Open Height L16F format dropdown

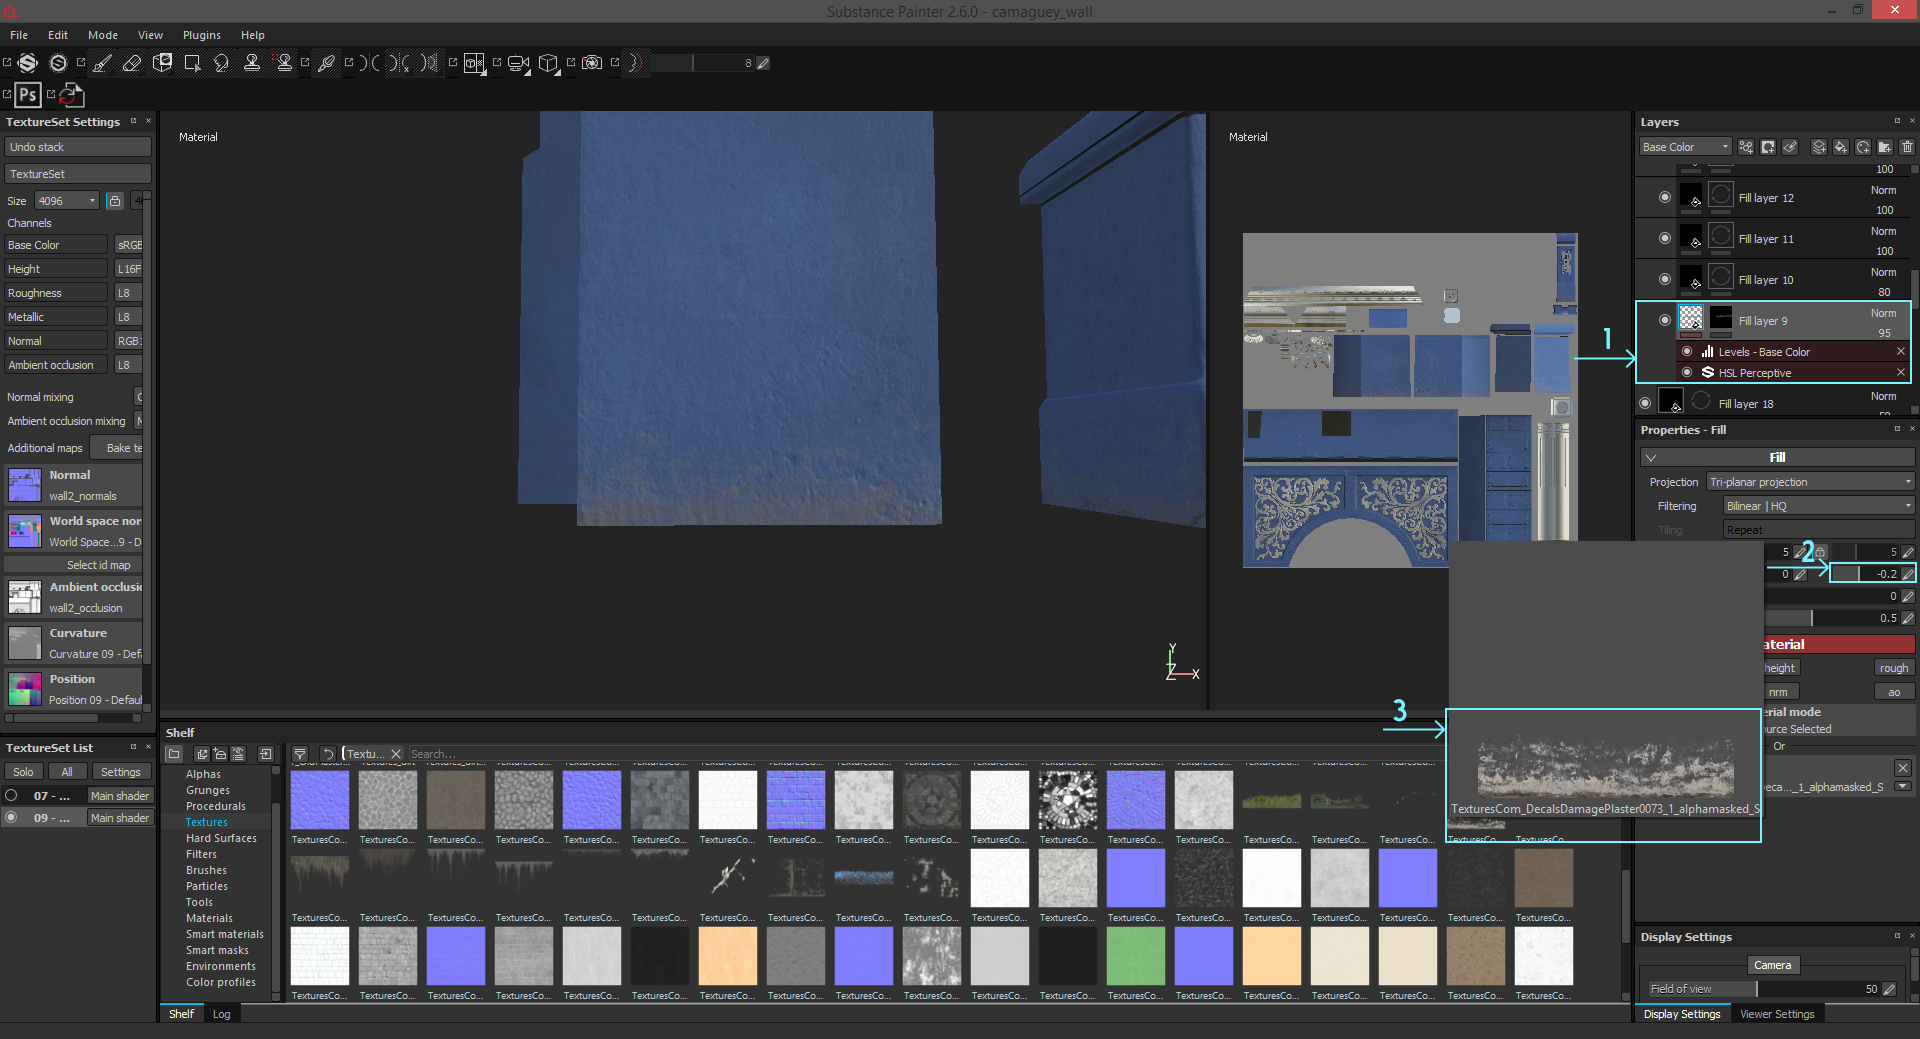click(x=129, y=269)
